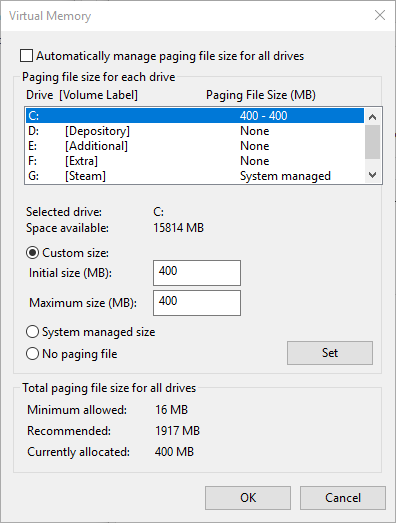Focus the Initial size (MB) field

pos(197,273)
